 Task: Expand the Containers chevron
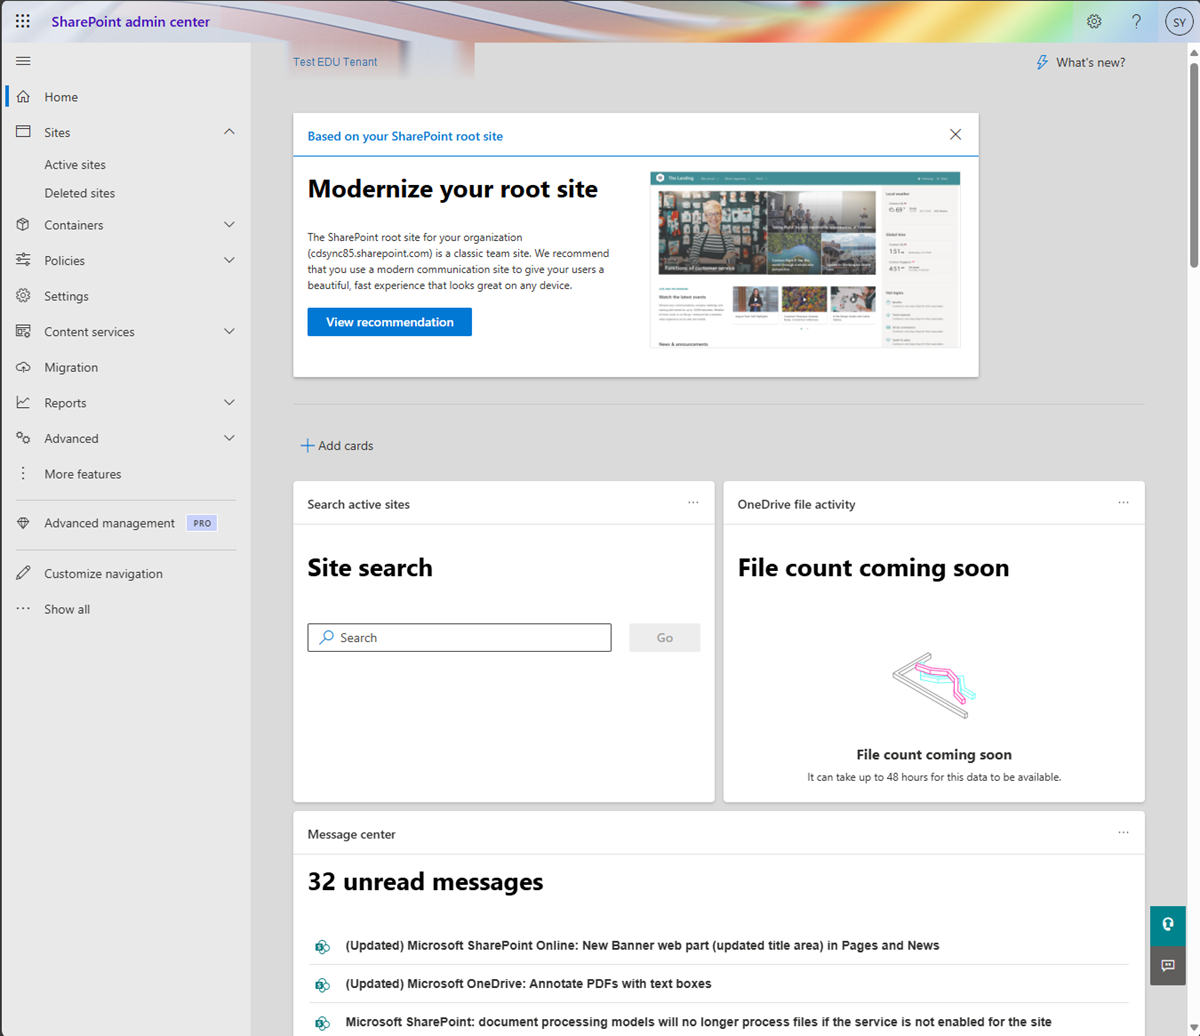pos(229,225)
